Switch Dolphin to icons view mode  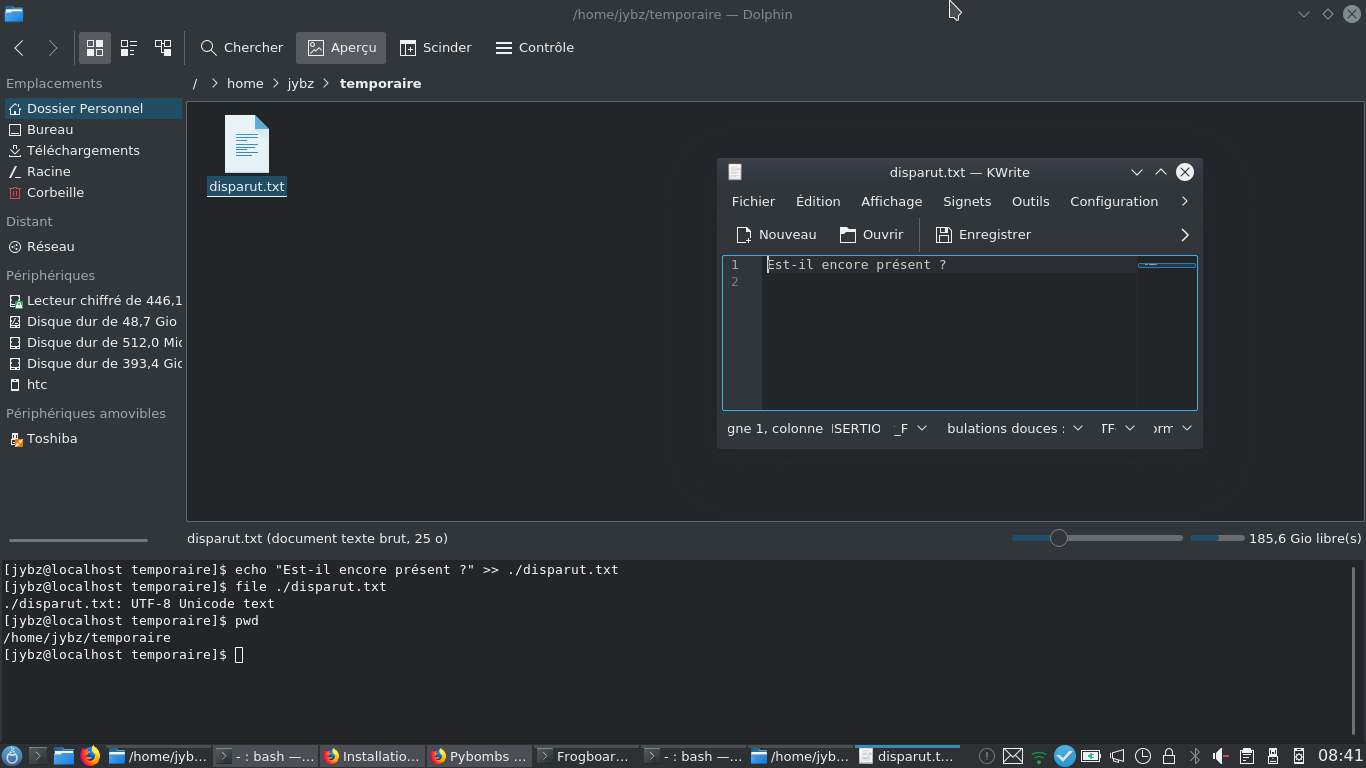point(95,47)
